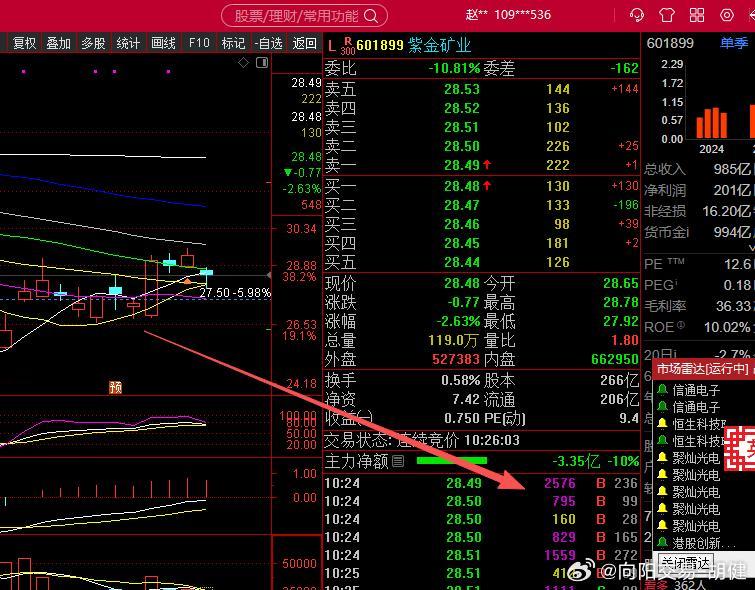Screen dimensions: 755x590
Task: Click the 最低 value 27.92
Action: [621, 321]
